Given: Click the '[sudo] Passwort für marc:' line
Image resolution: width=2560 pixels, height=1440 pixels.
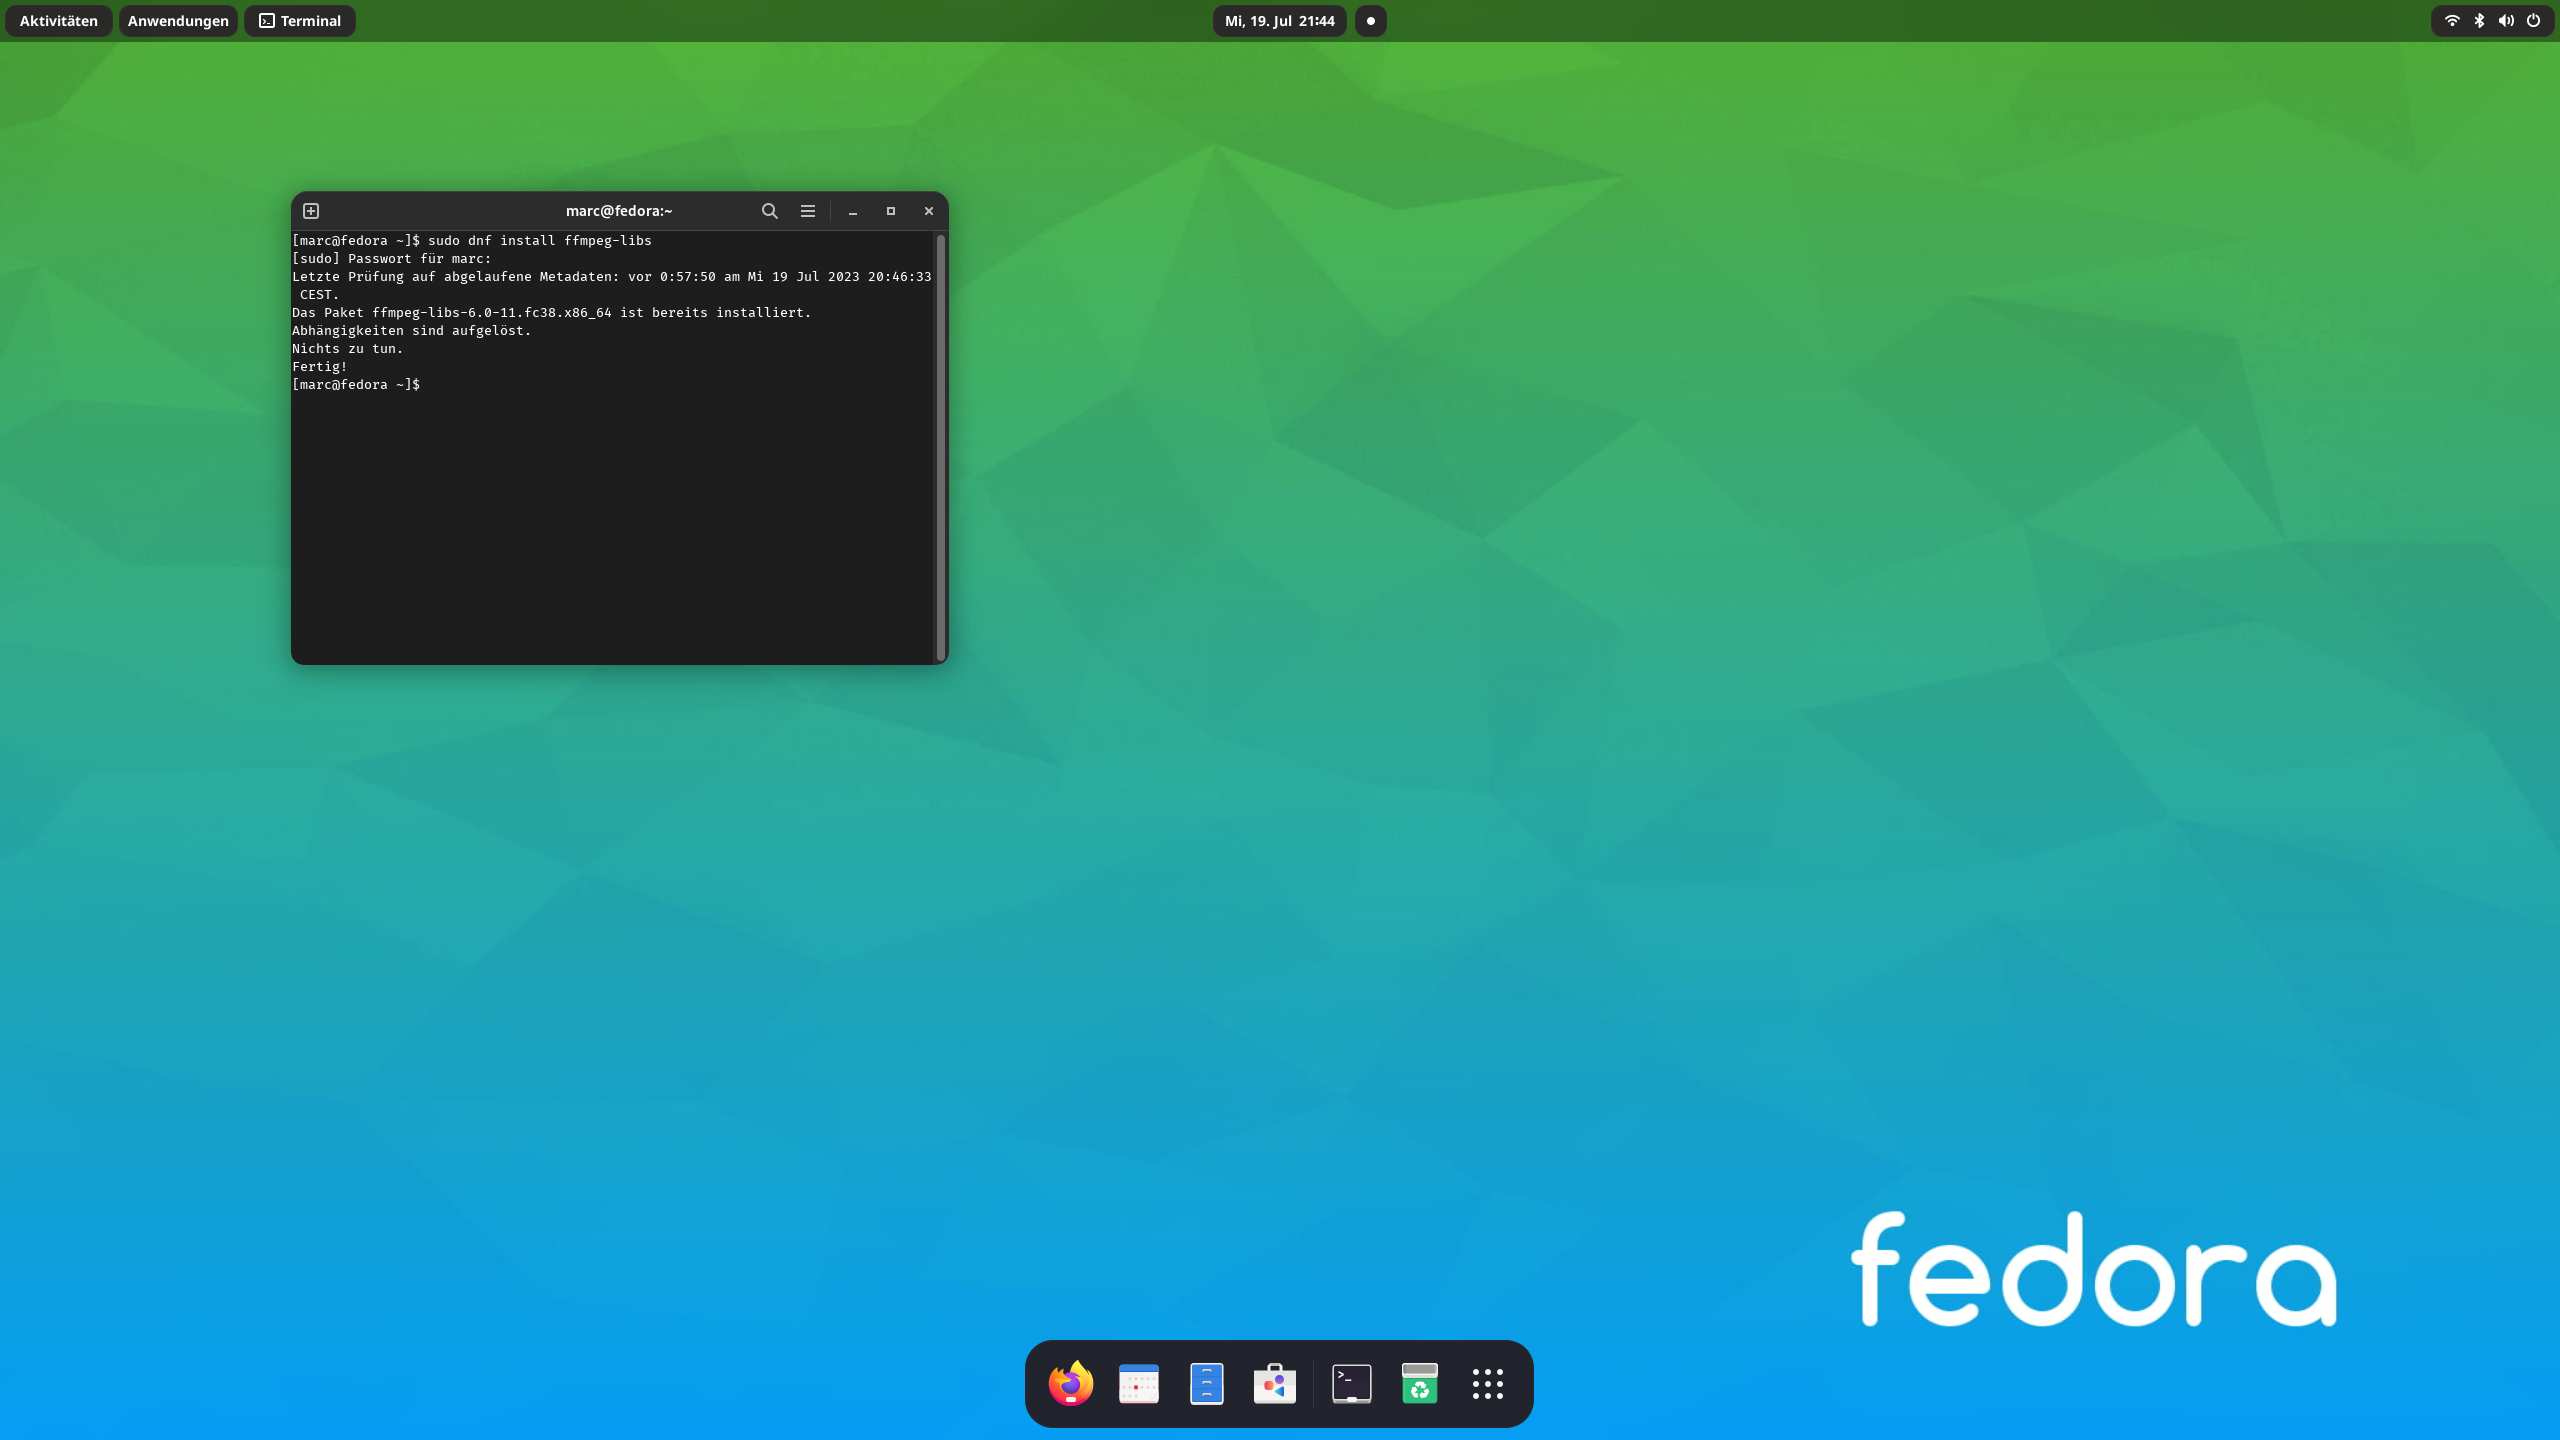Looking at the screenshot, I should point(392,259).
